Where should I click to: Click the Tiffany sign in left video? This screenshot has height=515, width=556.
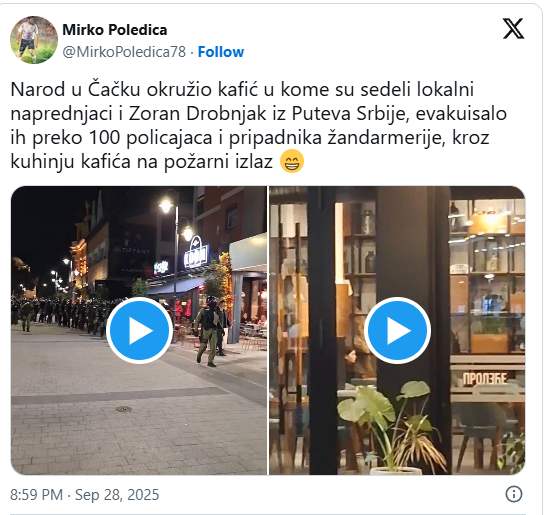coord(132,251)
